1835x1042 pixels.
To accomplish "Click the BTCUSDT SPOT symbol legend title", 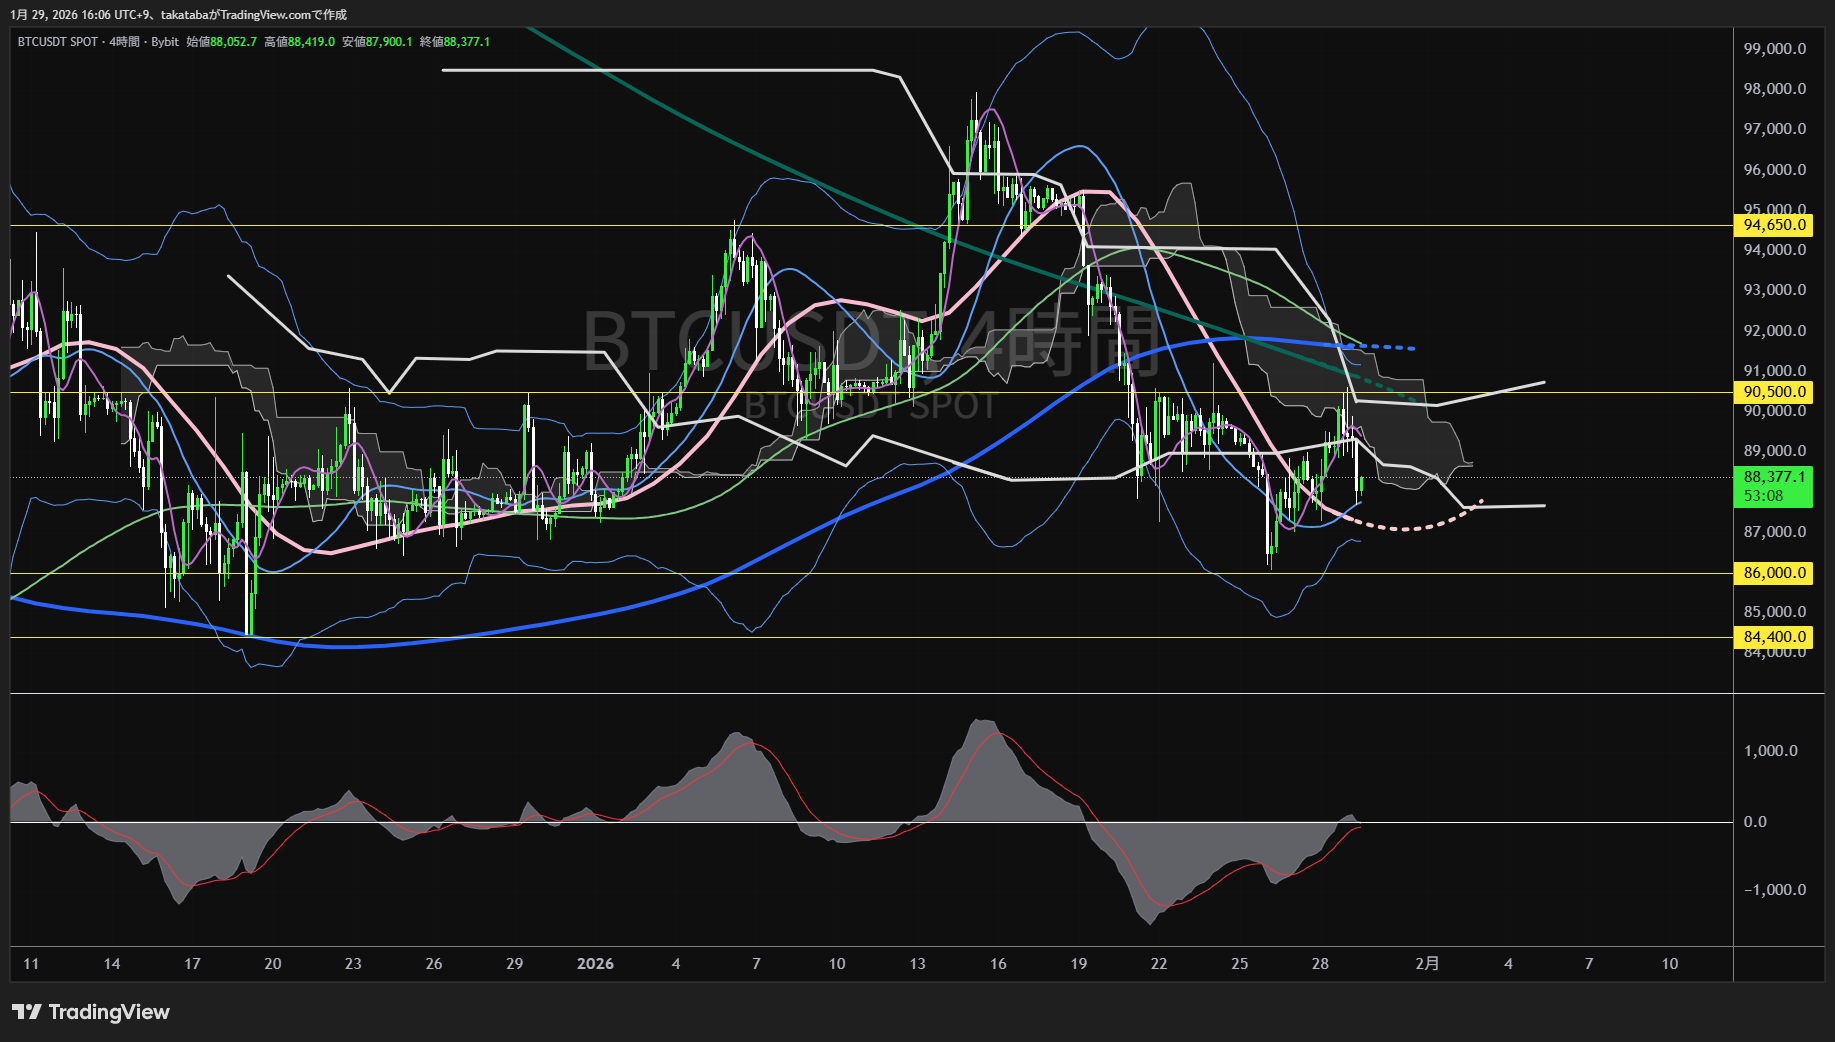I will pyautogui.click(x=57, y=42).
